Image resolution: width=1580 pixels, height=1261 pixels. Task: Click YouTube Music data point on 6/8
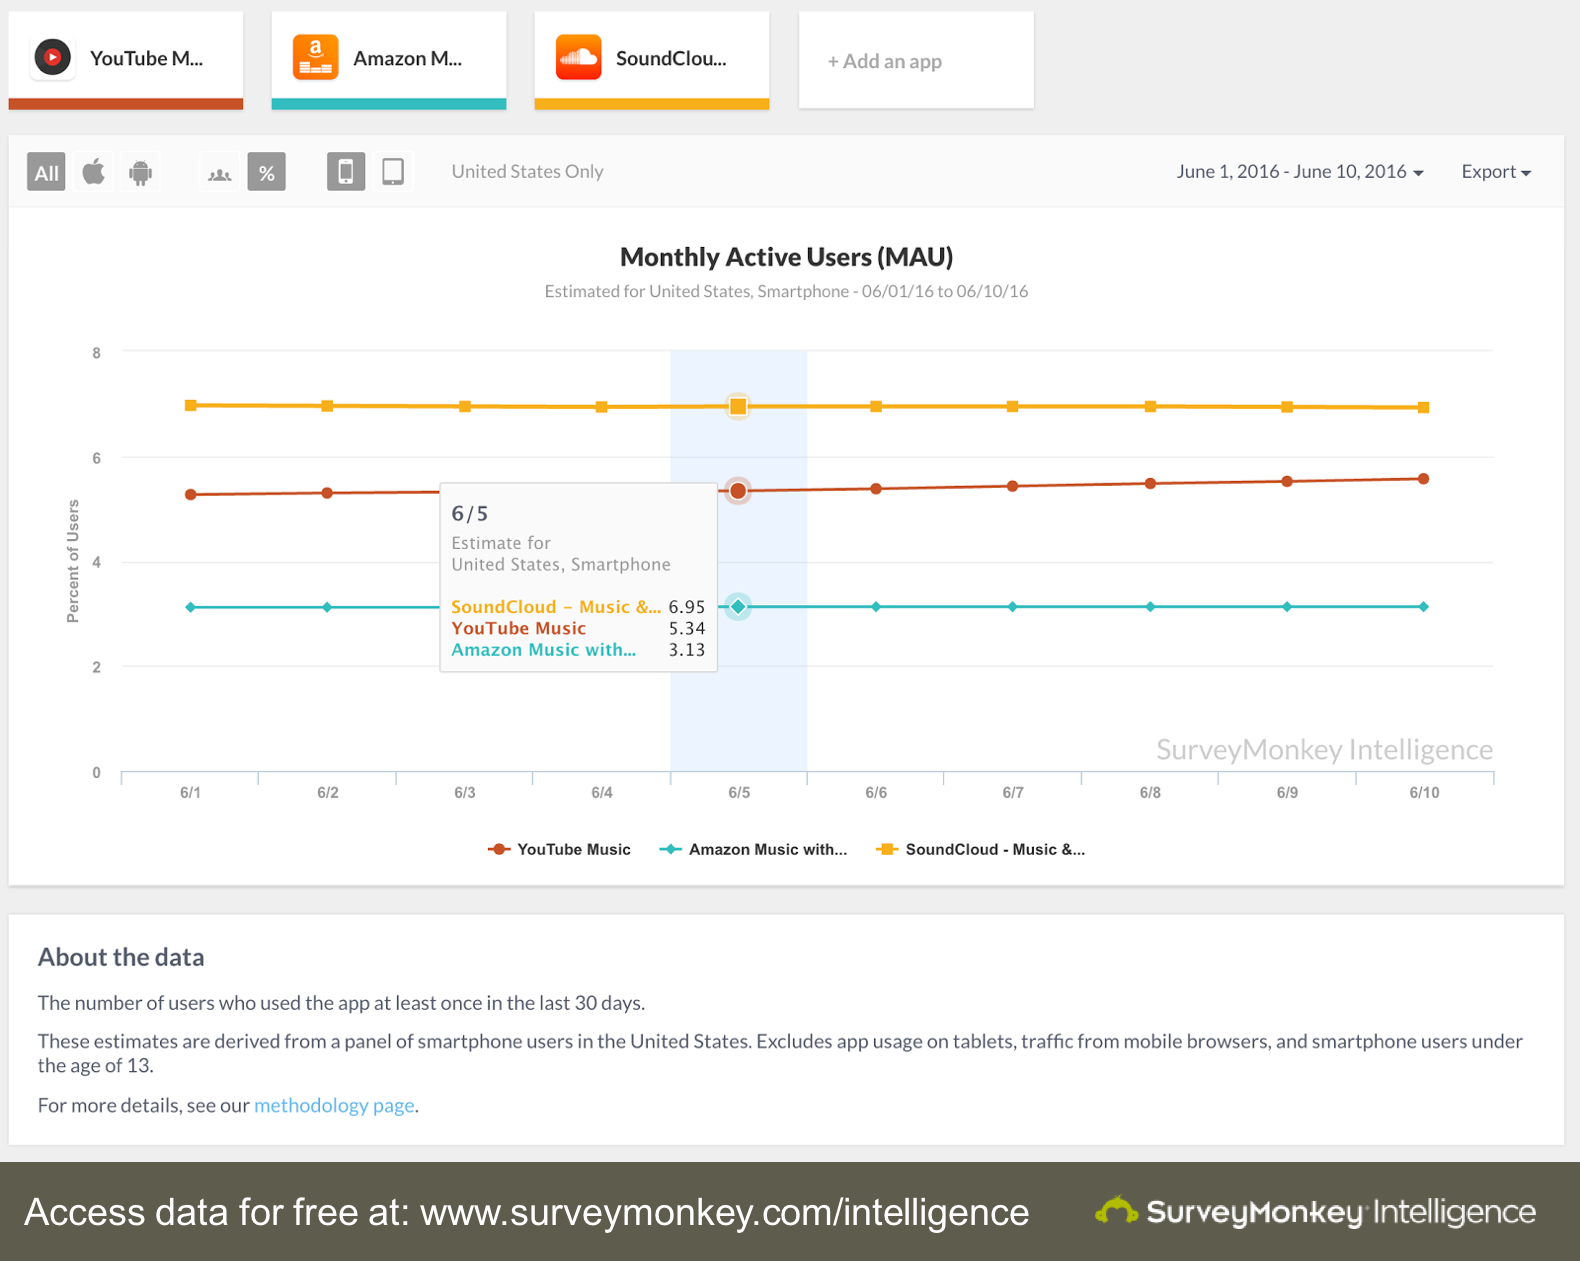click(x=1150, y=483)
